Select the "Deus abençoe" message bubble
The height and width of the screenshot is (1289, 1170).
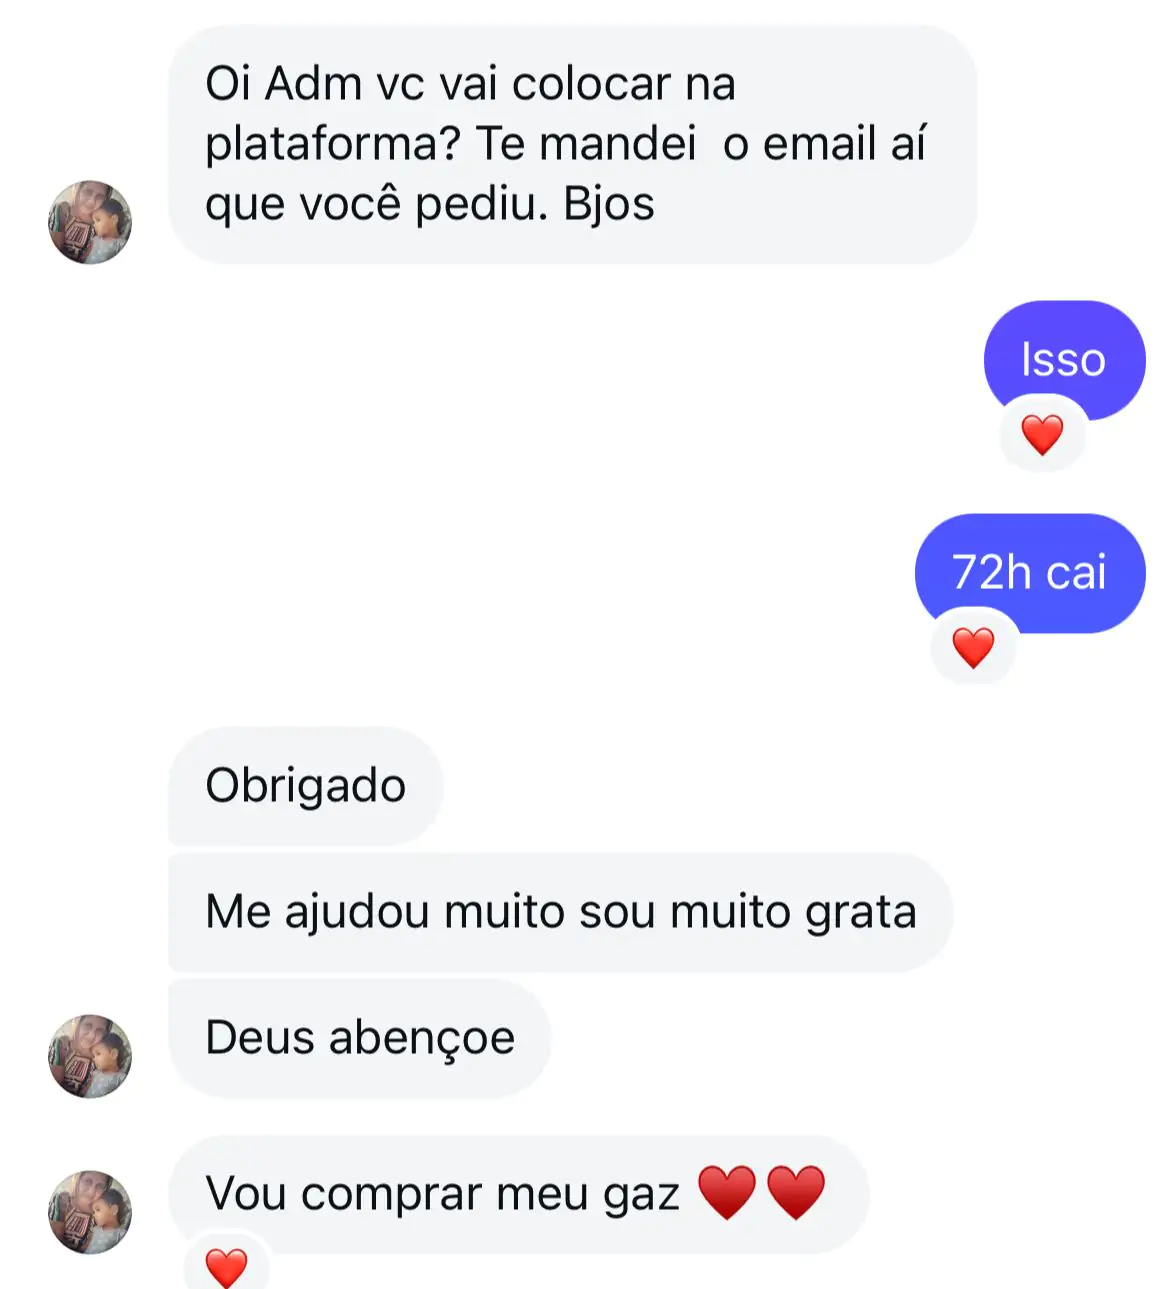pyautogui.click(x=359, y=1038)
